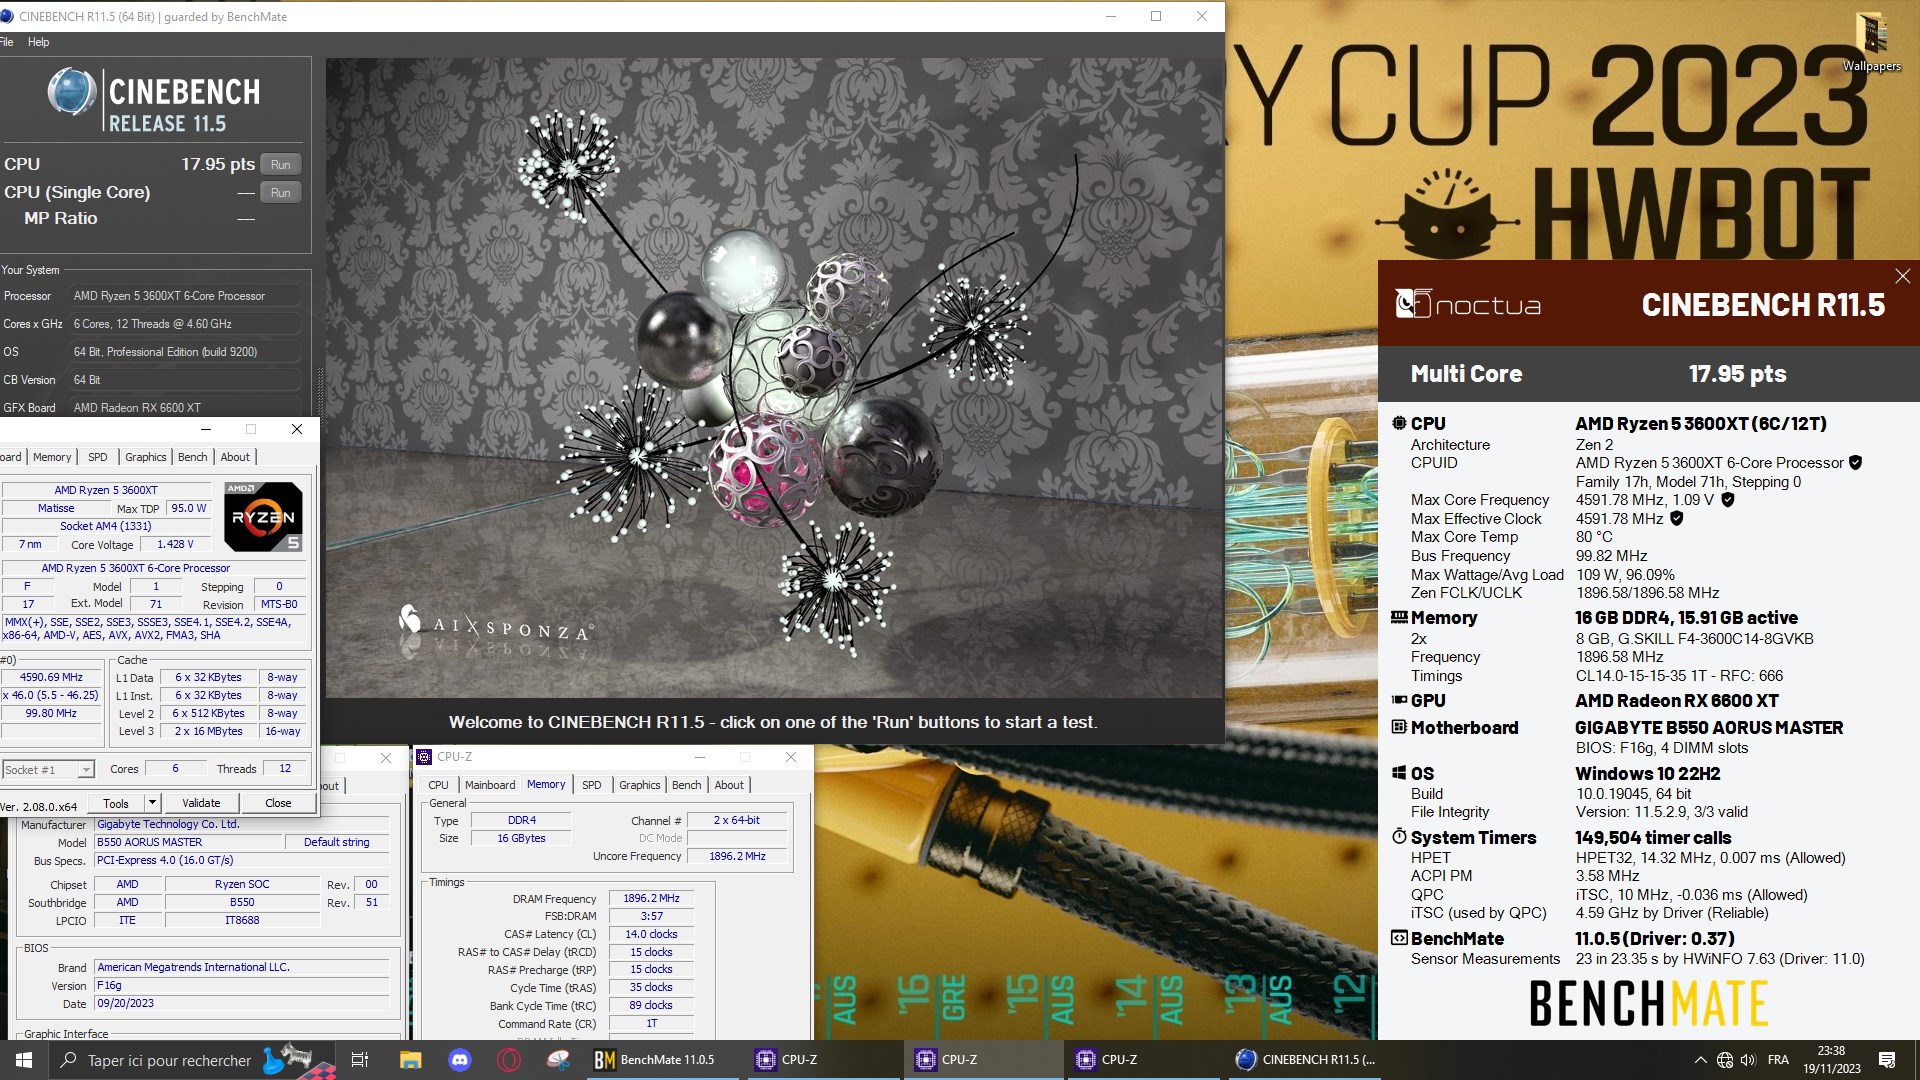Viewport: 1920px width, 1080px height.
Task: Open the Memory tab in top CPU-Z window
Action: click(x=52, y=457)
